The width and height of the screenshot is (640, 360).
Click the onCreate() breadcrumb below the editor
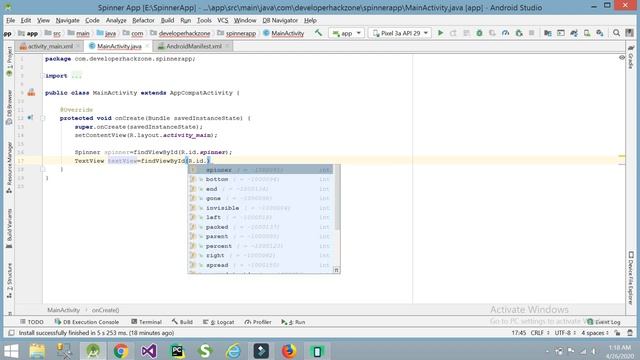(x=105, y=310)
